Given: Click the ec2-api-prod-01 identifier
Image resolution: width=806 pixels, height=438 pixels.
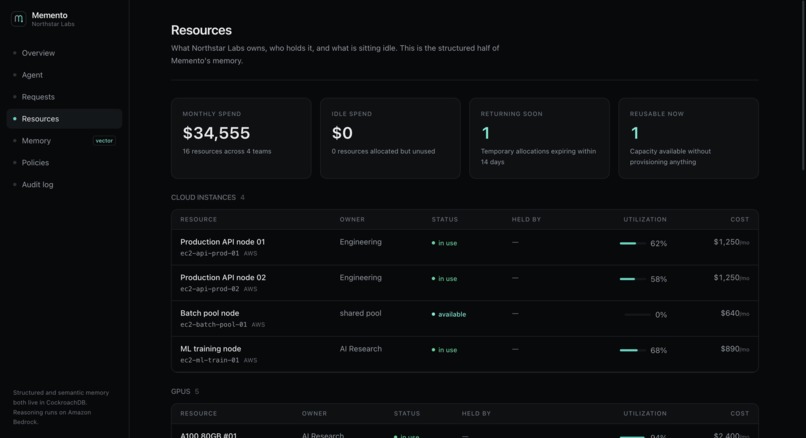Looking at the screenshot, I should (210, 253).
